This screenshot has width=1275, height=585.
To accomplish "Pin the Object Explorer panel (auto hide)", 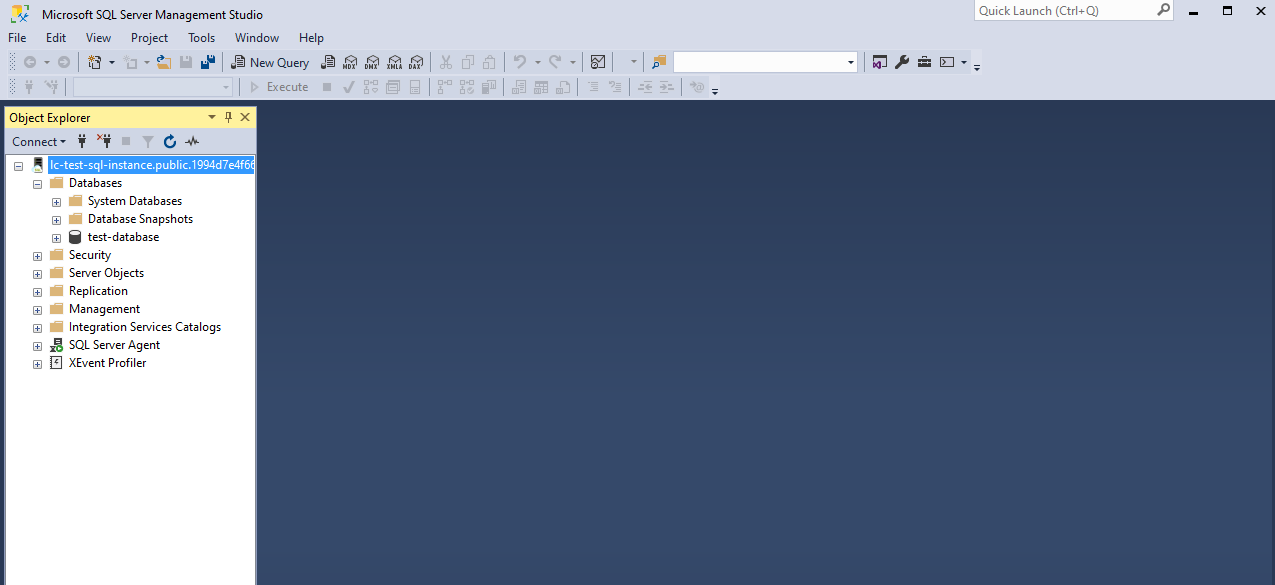I will coord(228,117).
